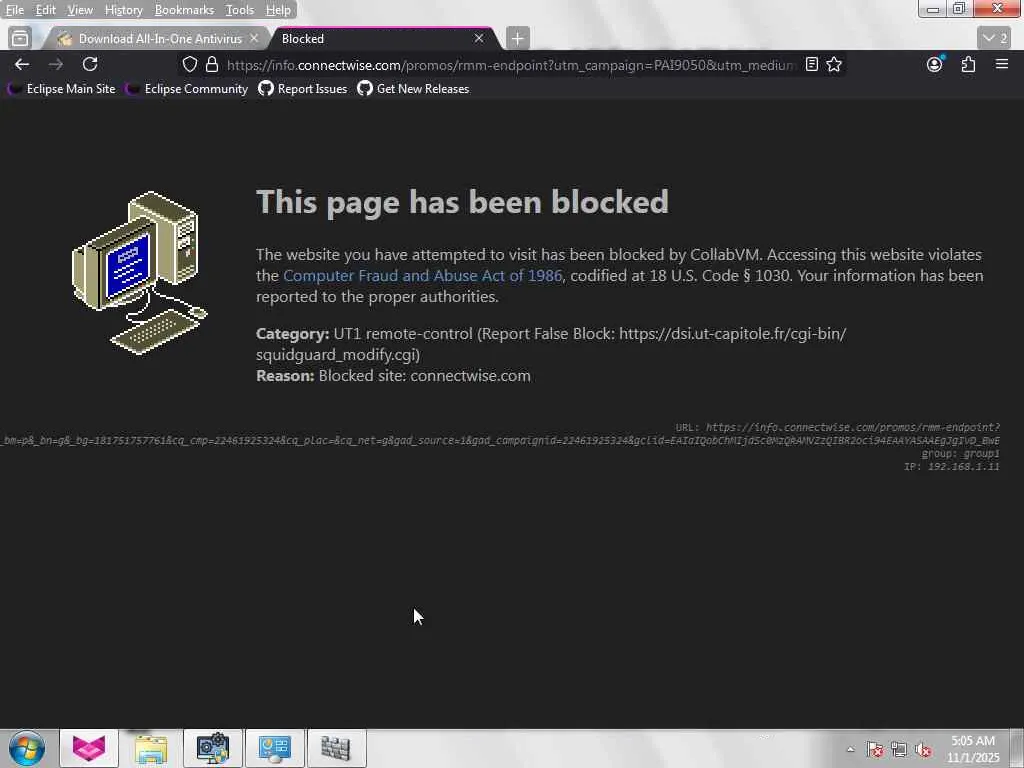The height and width of the screenshot is (768, 1024).
Task: Click the address bar URL field
Action: pos(509,65)
